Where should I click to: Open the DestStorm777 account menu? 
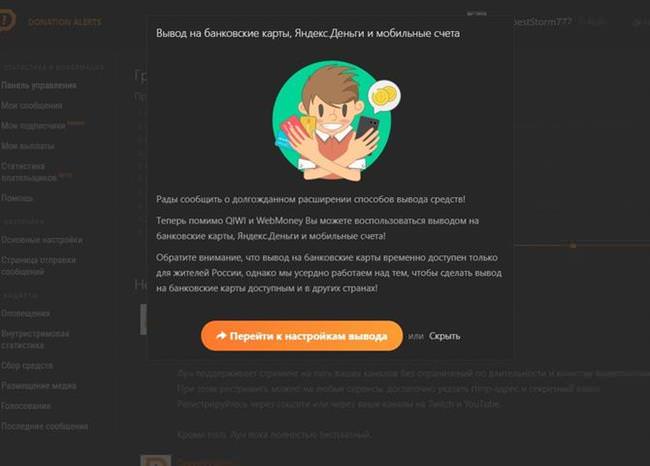[542, 22]
